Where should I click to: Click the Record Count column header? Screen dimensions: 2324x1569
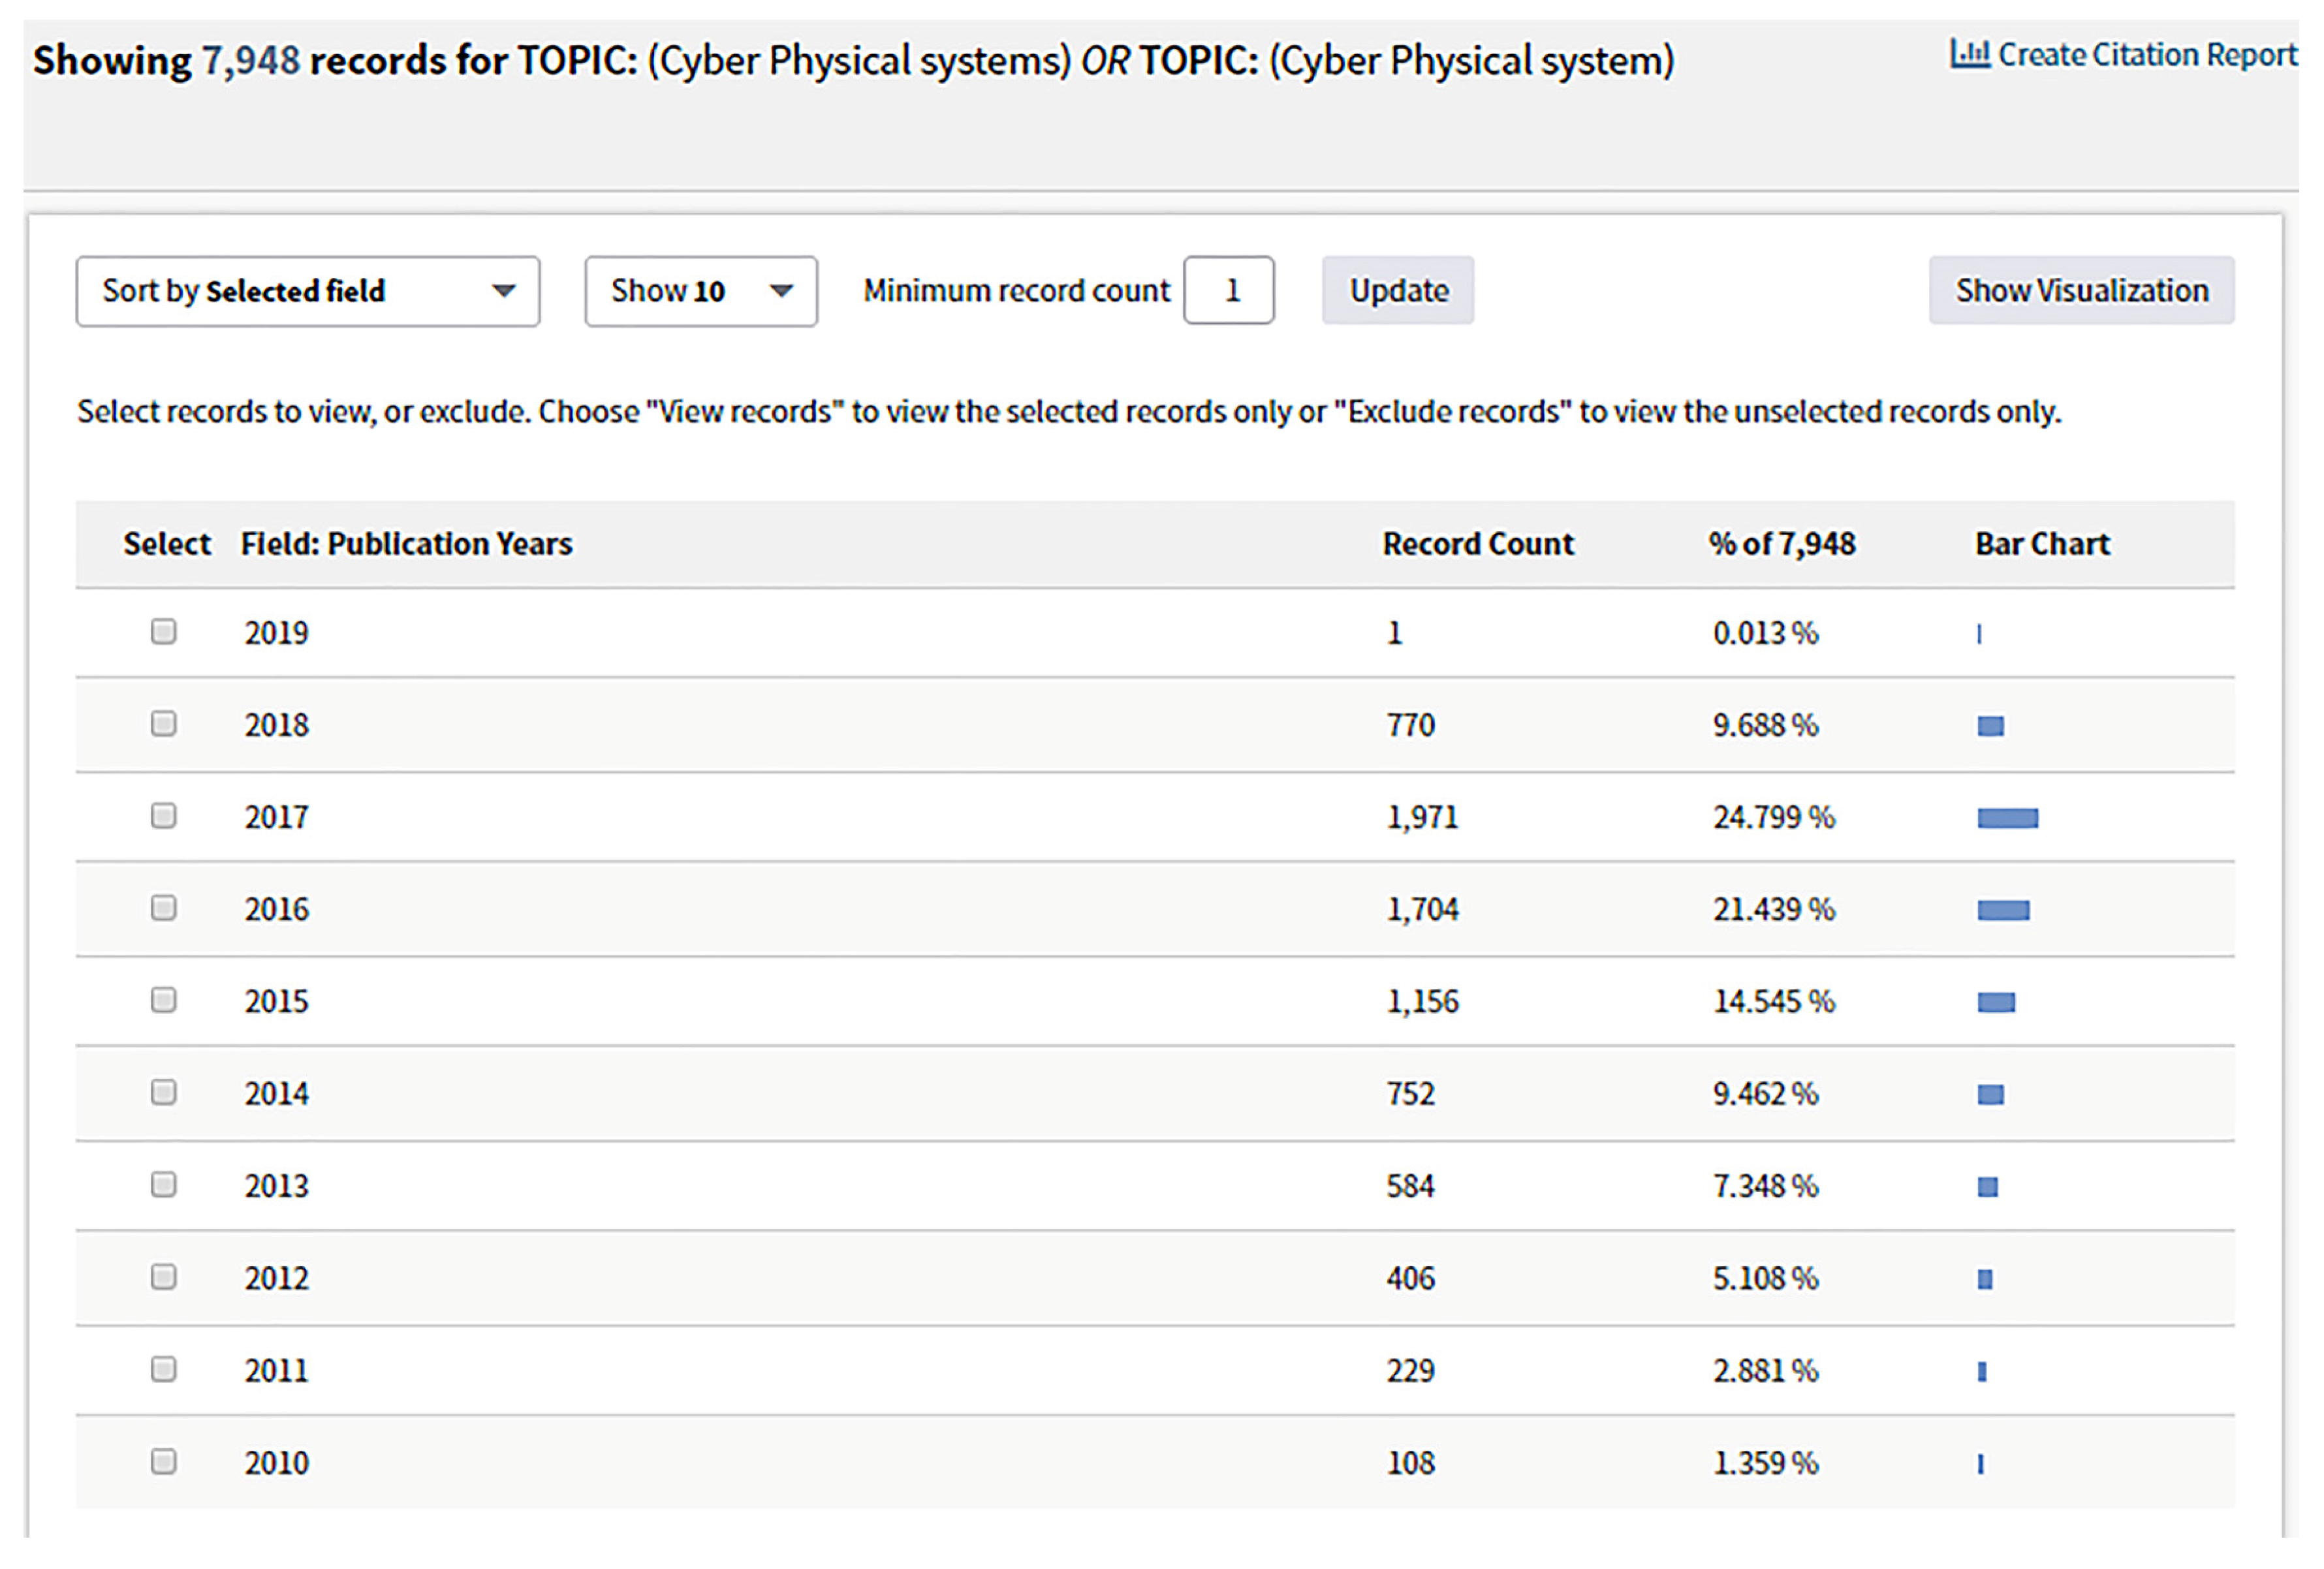(1478, 543)
